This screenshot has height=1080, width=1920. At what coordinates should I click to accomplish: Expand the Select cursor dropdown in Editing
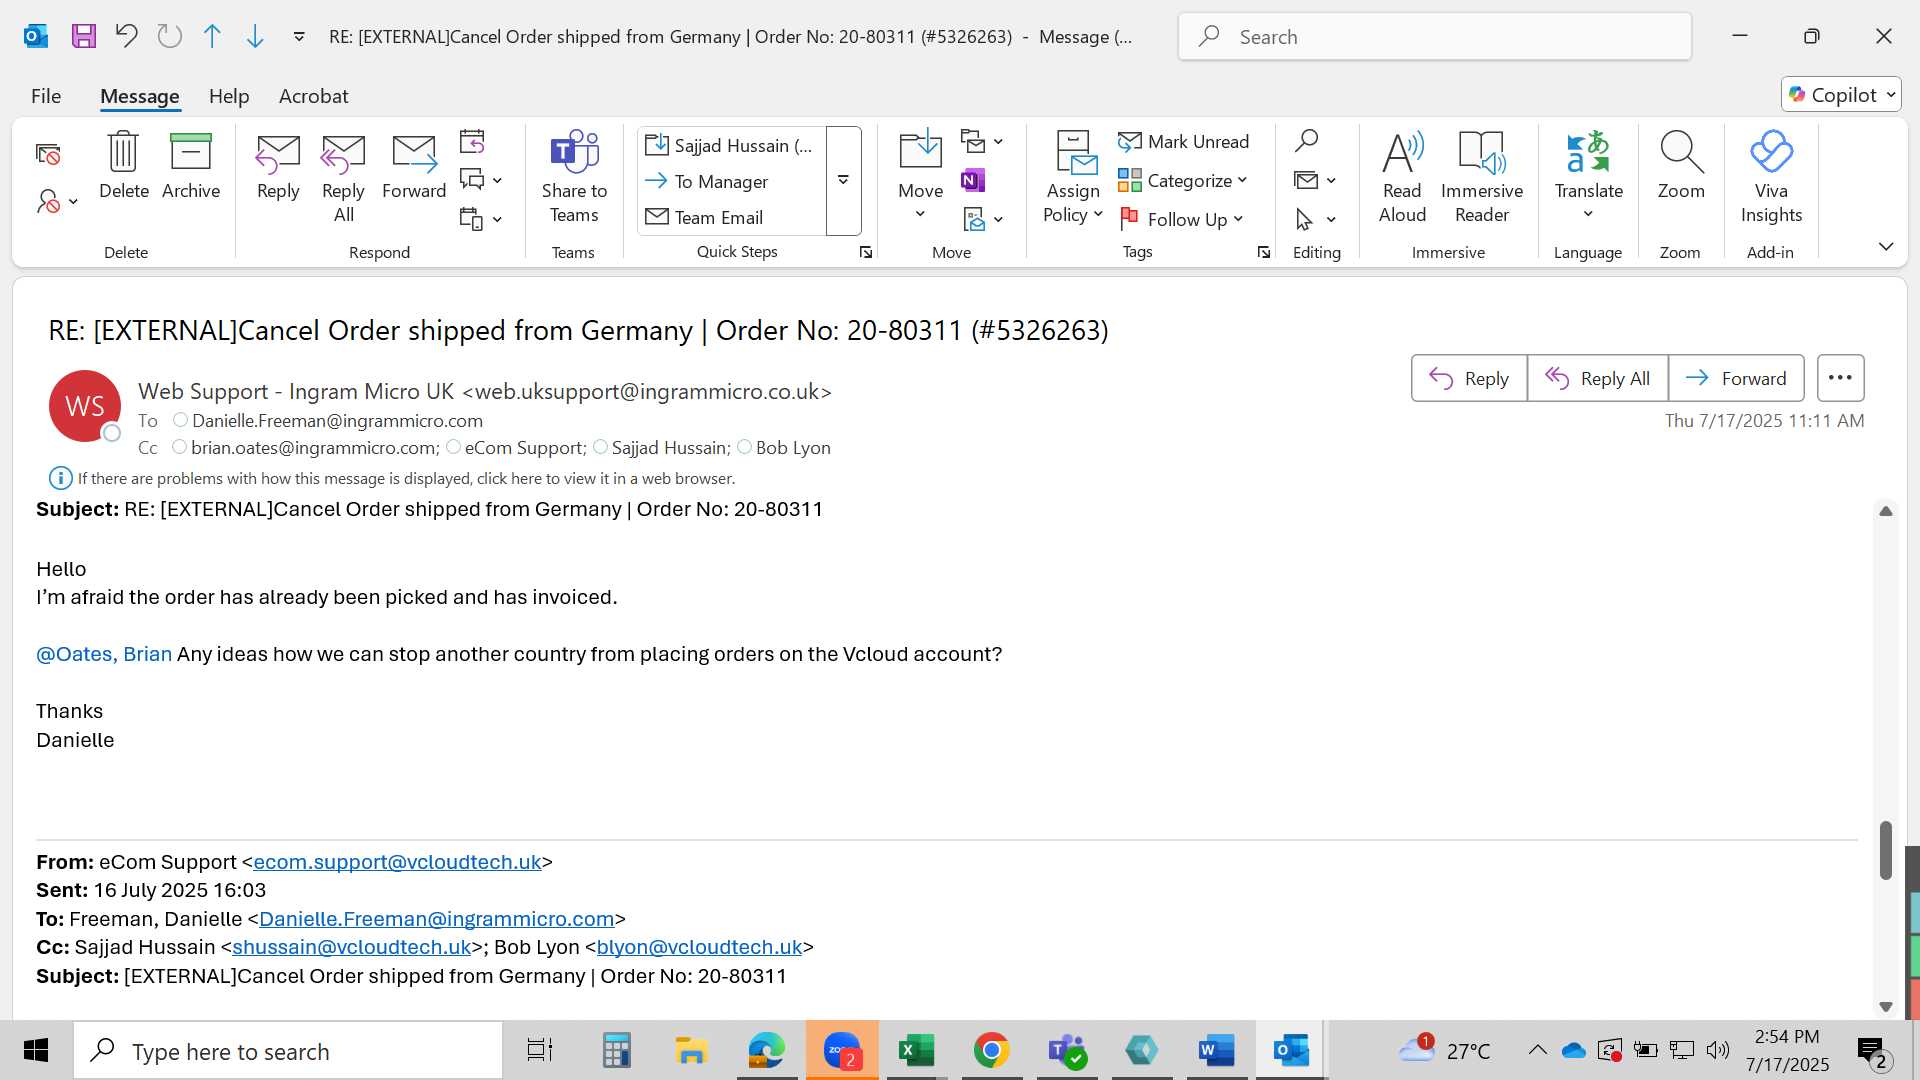[x=1331, y=220]
